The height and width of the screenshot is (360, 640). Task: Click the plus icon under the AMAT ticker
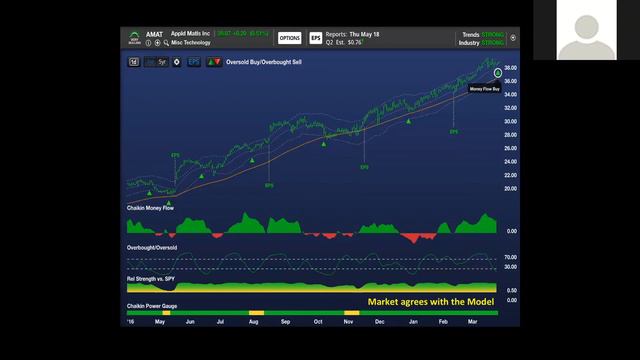(x=157, y=43)
